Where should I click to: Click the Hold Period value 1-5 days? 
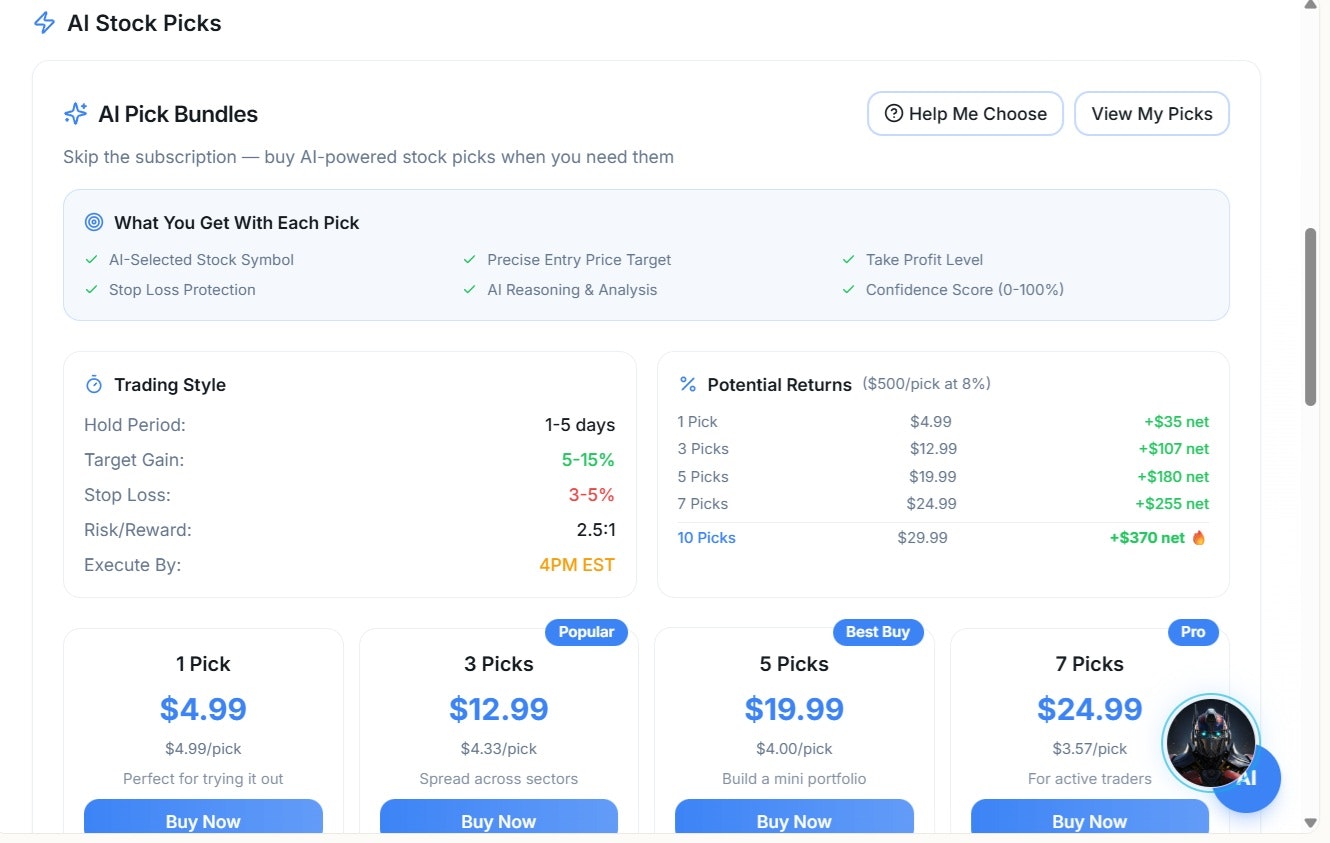580,425
